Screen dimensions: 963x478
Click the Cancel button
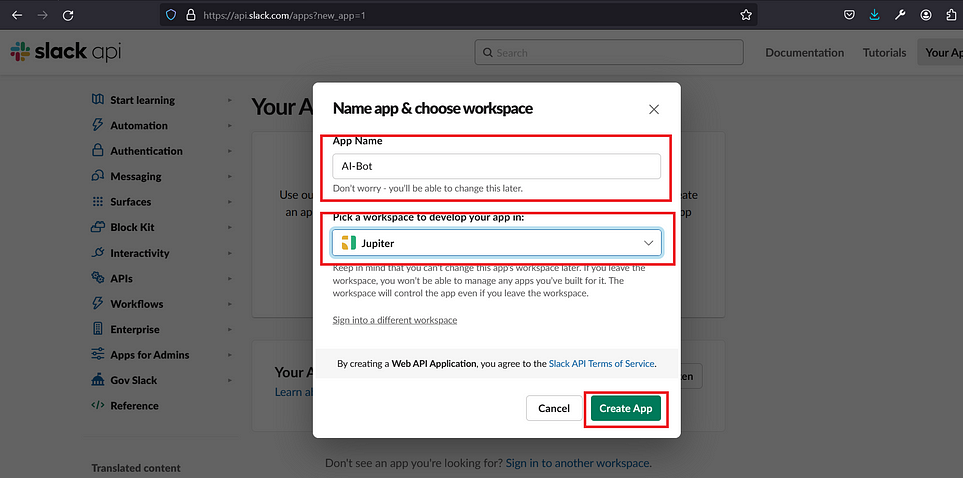(x=554, y=408)
